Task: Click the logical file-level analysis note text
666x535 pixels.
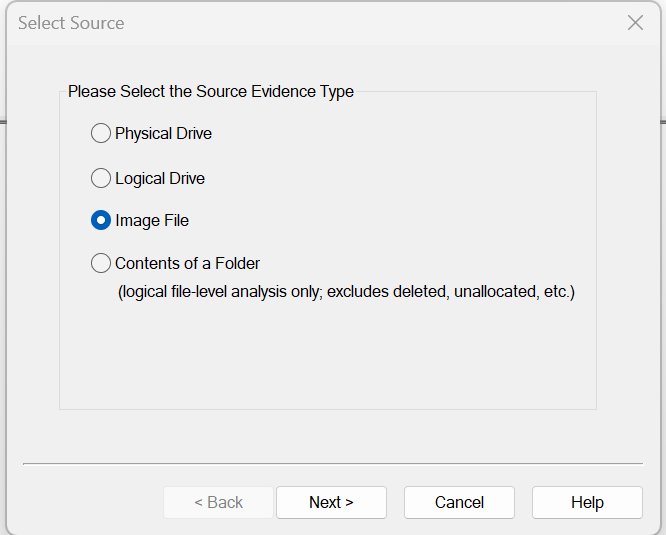Action: (346, 292)
